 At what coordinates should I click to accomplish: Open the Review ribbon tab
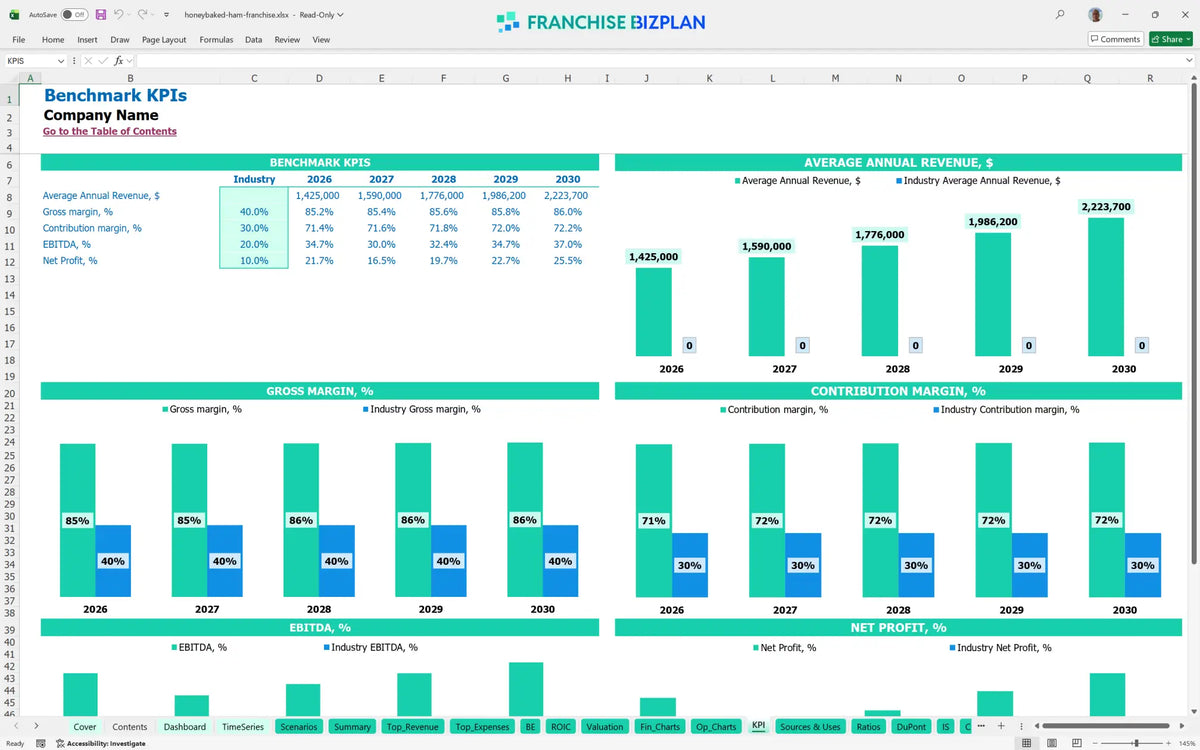(x=287, y=40)
